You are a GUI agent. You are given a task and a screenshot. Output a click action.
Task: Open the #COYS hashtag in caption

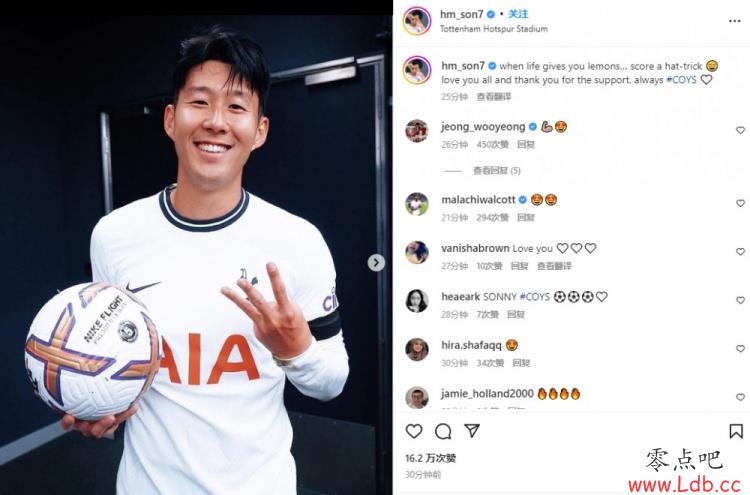[x=681, y=80]
